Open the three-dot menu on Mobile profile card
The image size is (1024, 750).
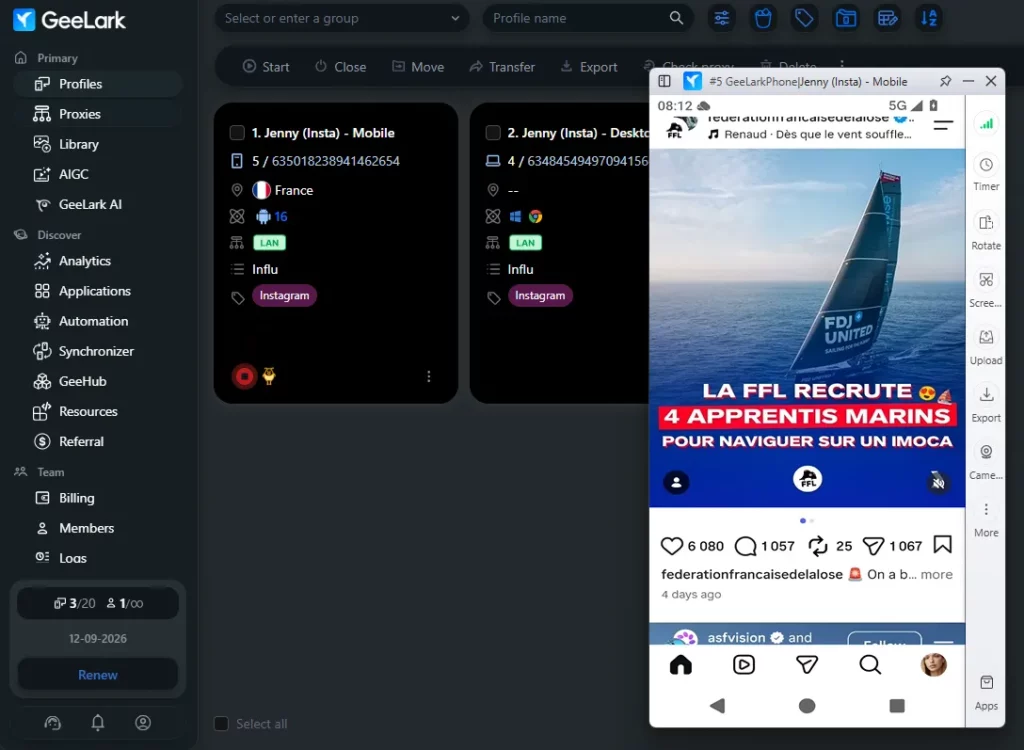pyautogui.click(x=428, y=376)
